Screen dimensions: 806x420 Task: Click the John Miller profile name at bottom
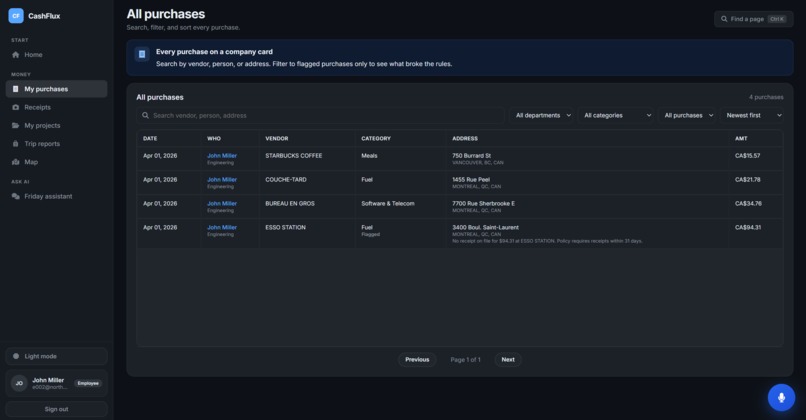tap(48, 380)
